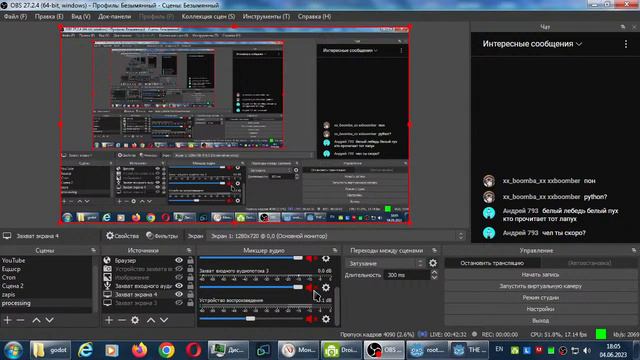The width and height of the screenshot is (640, 360).
Task: Open Справка menu
Action: pos(314,17)
